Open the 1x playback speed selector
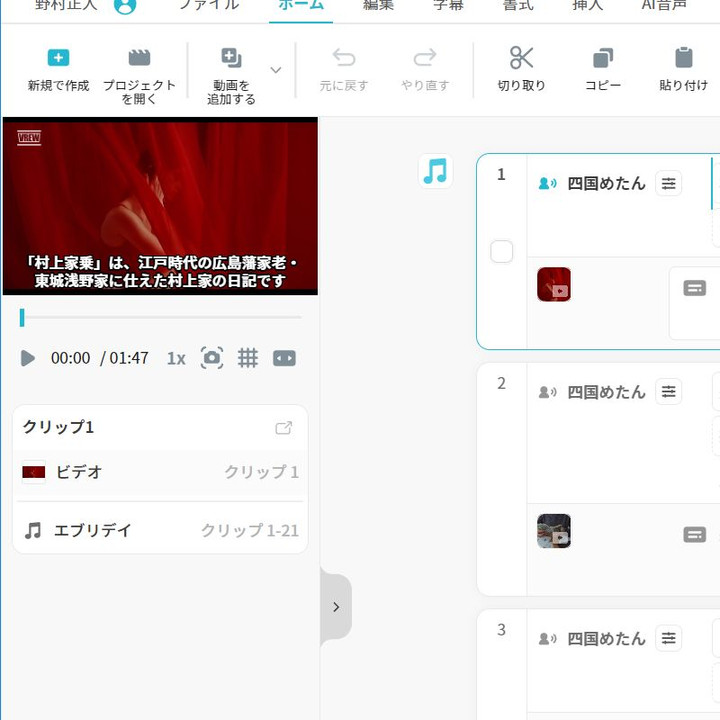 click(176, 358)
